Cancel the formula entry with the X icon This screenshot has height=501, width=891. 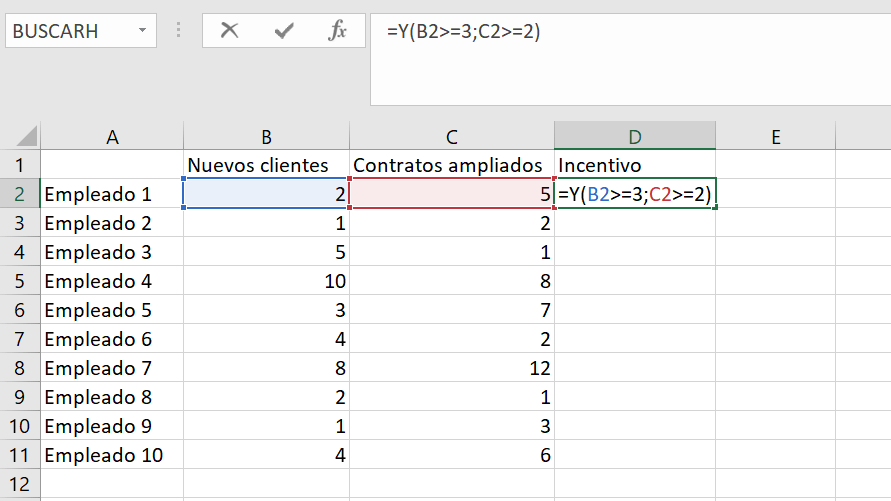pos(230,30)
